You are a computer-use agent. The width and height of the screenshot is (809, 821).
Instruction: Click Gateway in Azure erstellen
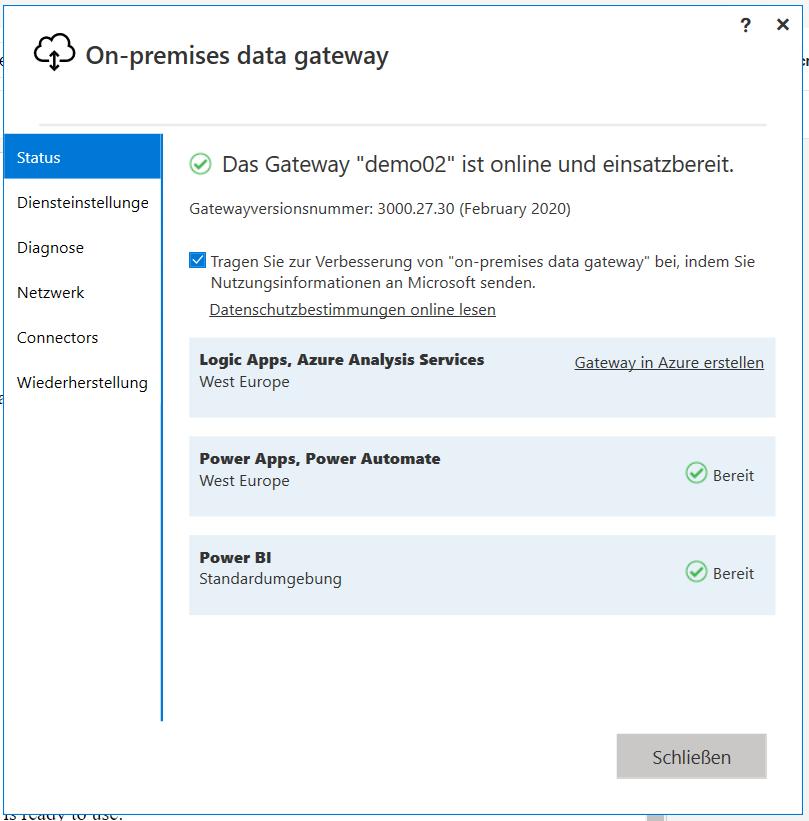(x=668, y=362)
